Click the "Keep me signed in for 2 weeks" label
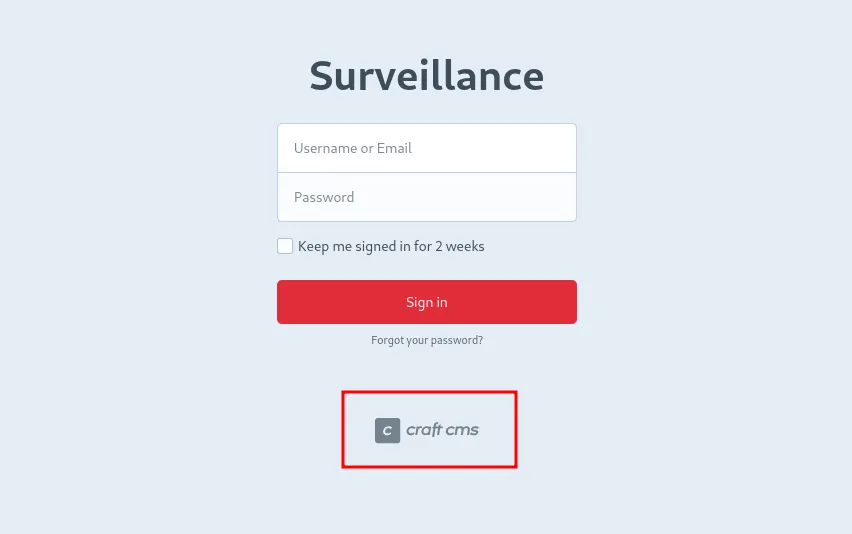This screenshot has width=852, height=534. pos(391,246)
